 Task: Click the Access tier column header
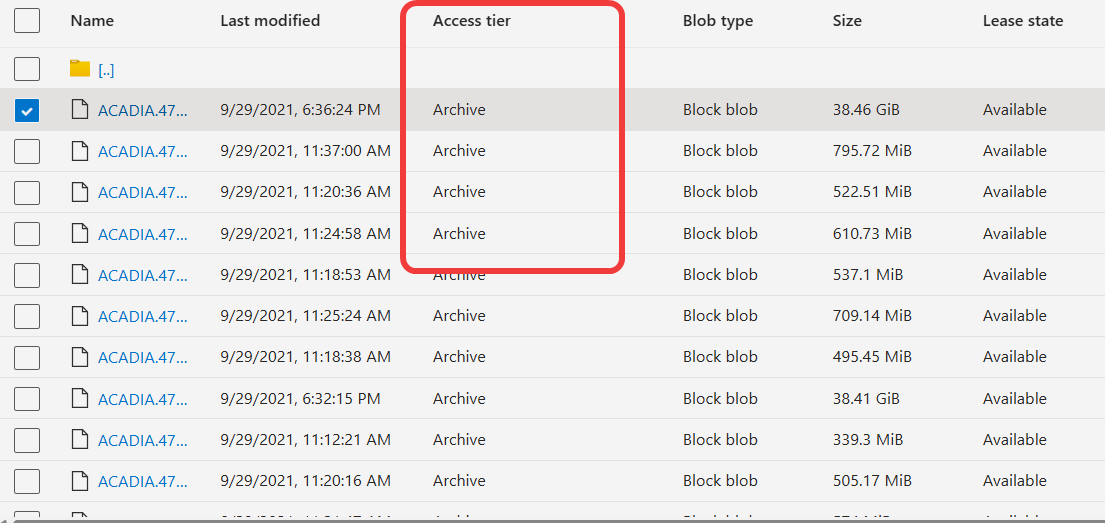[472, 20]
